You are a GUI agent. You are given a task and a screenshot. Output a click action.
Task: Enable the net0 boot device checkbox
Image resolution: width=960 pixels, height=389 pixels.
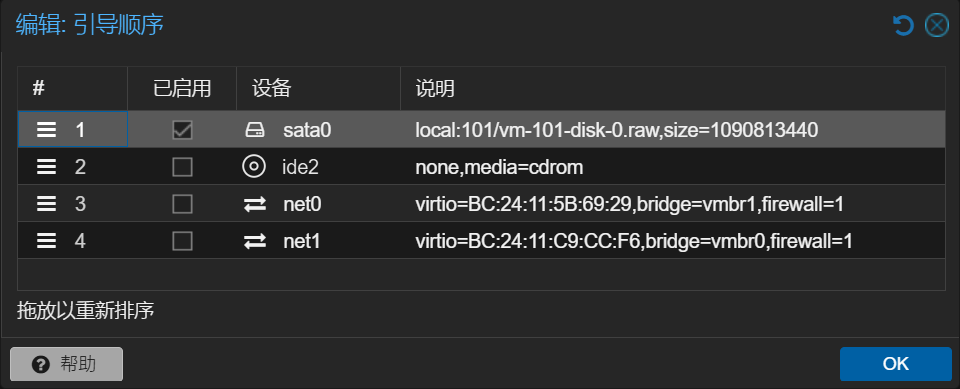tap(182, 204)
